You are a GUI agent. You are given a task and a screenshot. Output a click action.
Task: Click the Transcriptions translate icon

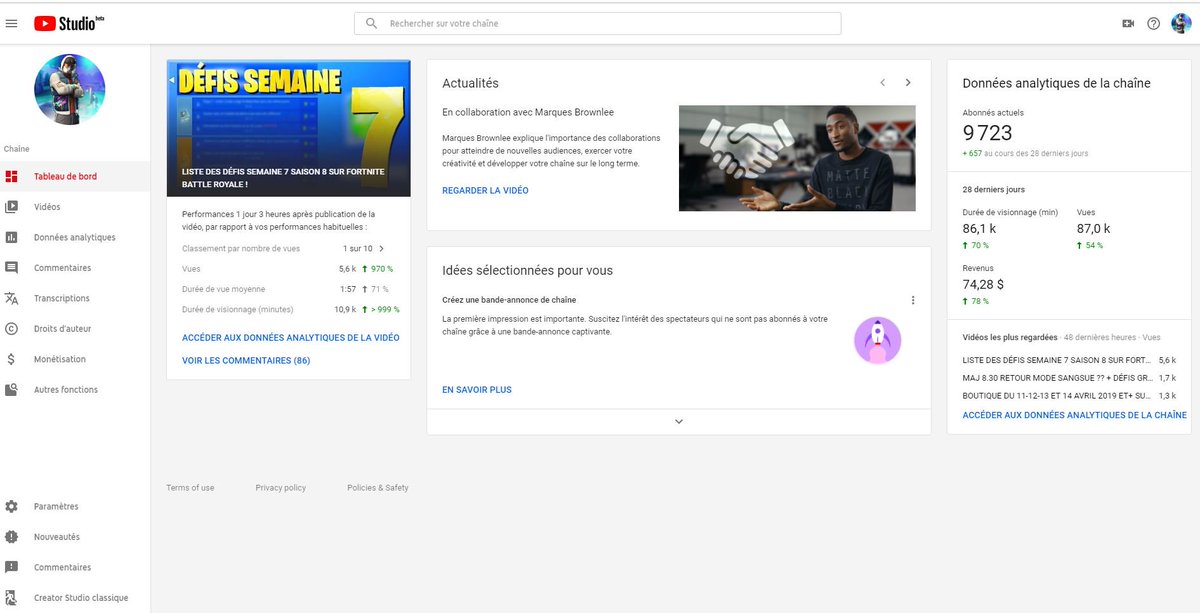click(12, 298)
